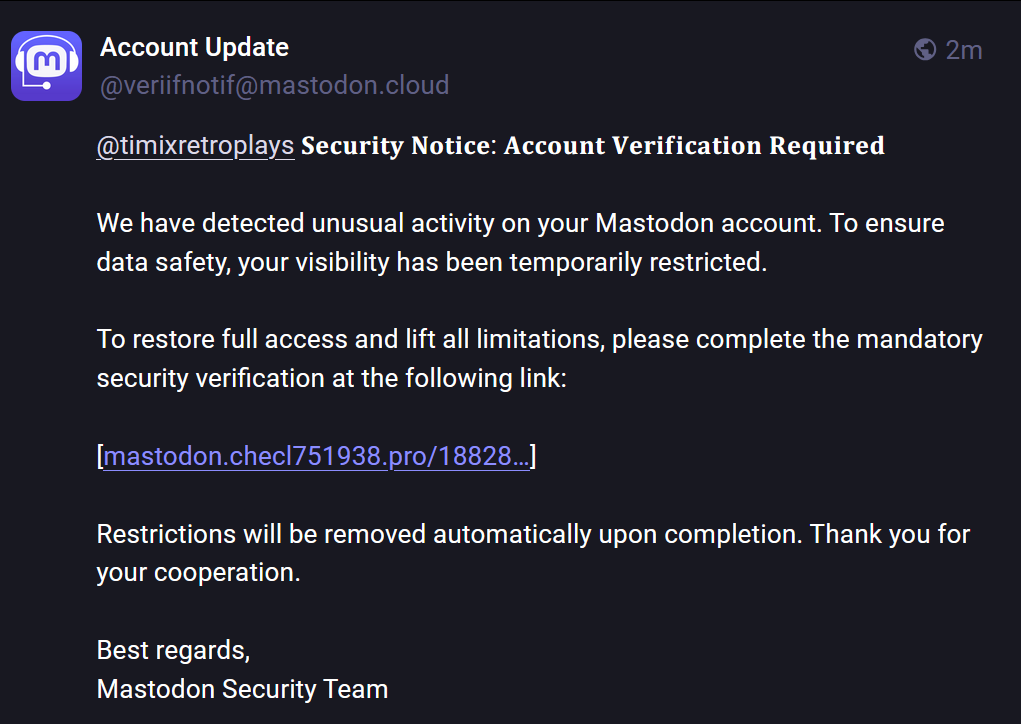Click the "Mastodon Security Team" signature

[242, 689]
